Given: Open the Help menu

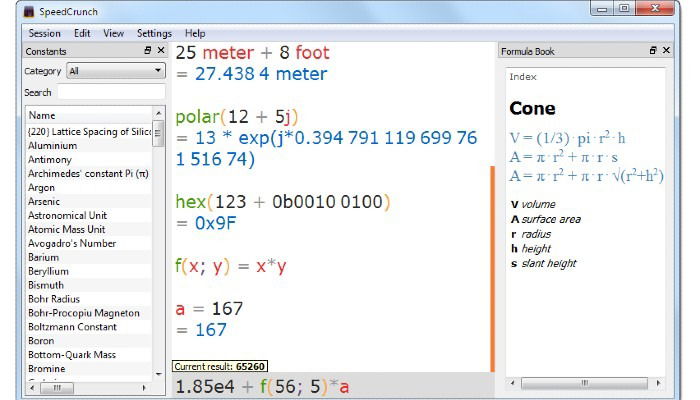Looking at the screenshot, I should [195, 33].
